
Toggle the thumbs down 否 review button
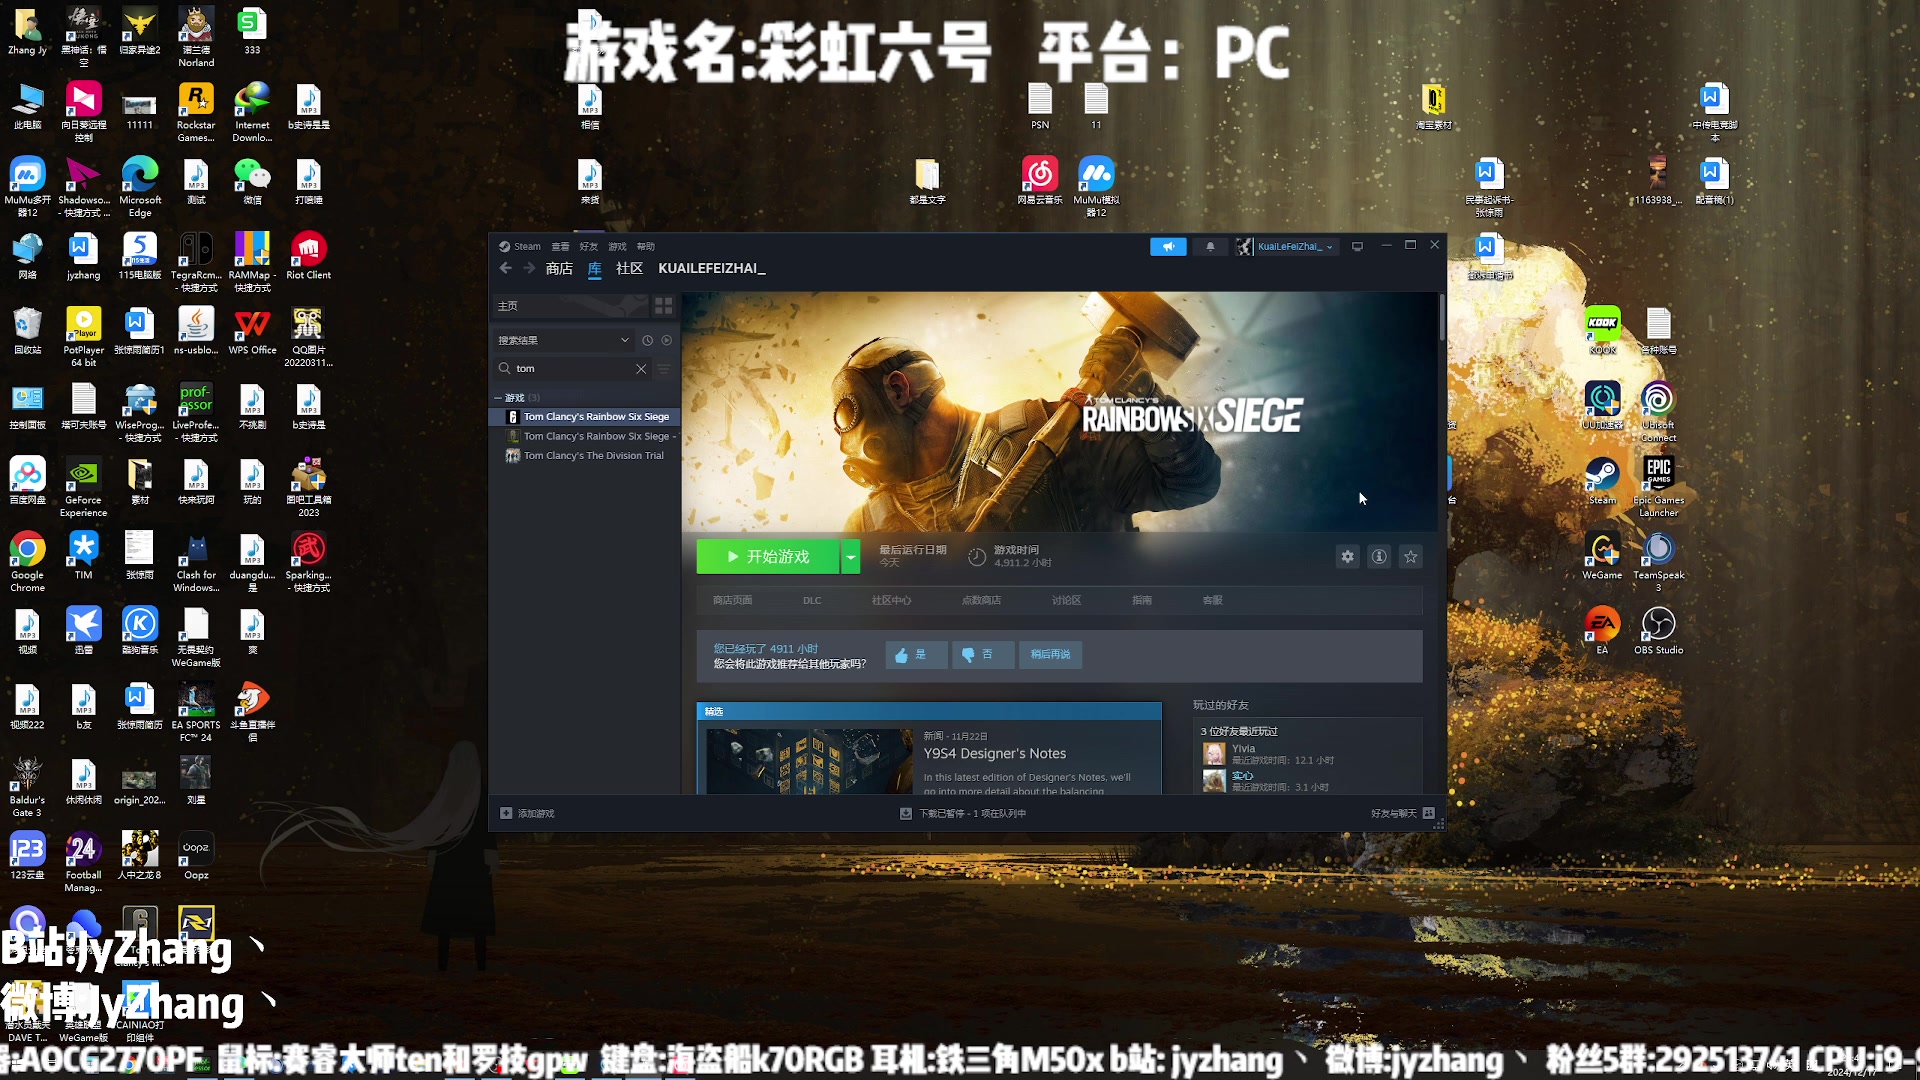point(981,654)
